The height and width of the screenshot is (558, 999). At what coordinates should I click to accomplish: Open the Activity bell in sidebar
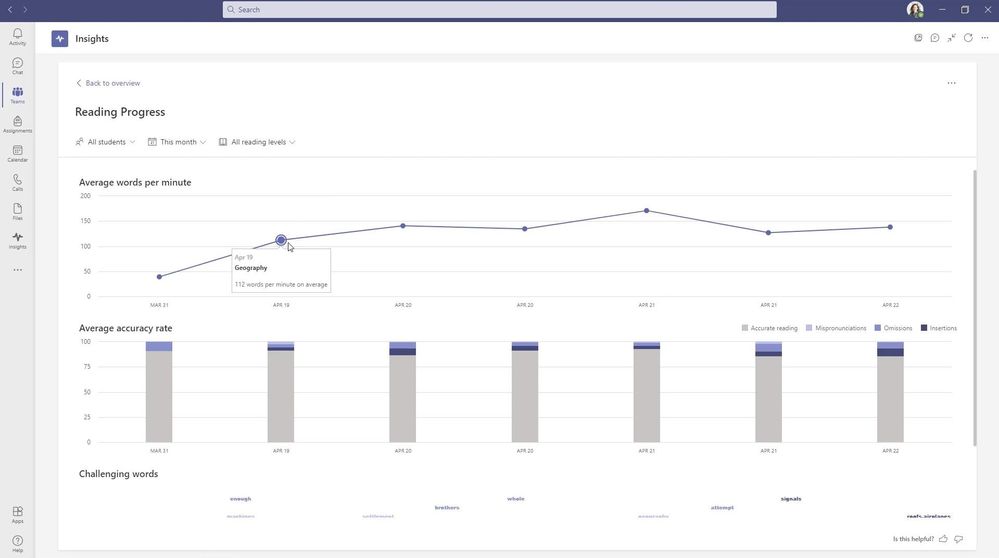pos(17,36)
